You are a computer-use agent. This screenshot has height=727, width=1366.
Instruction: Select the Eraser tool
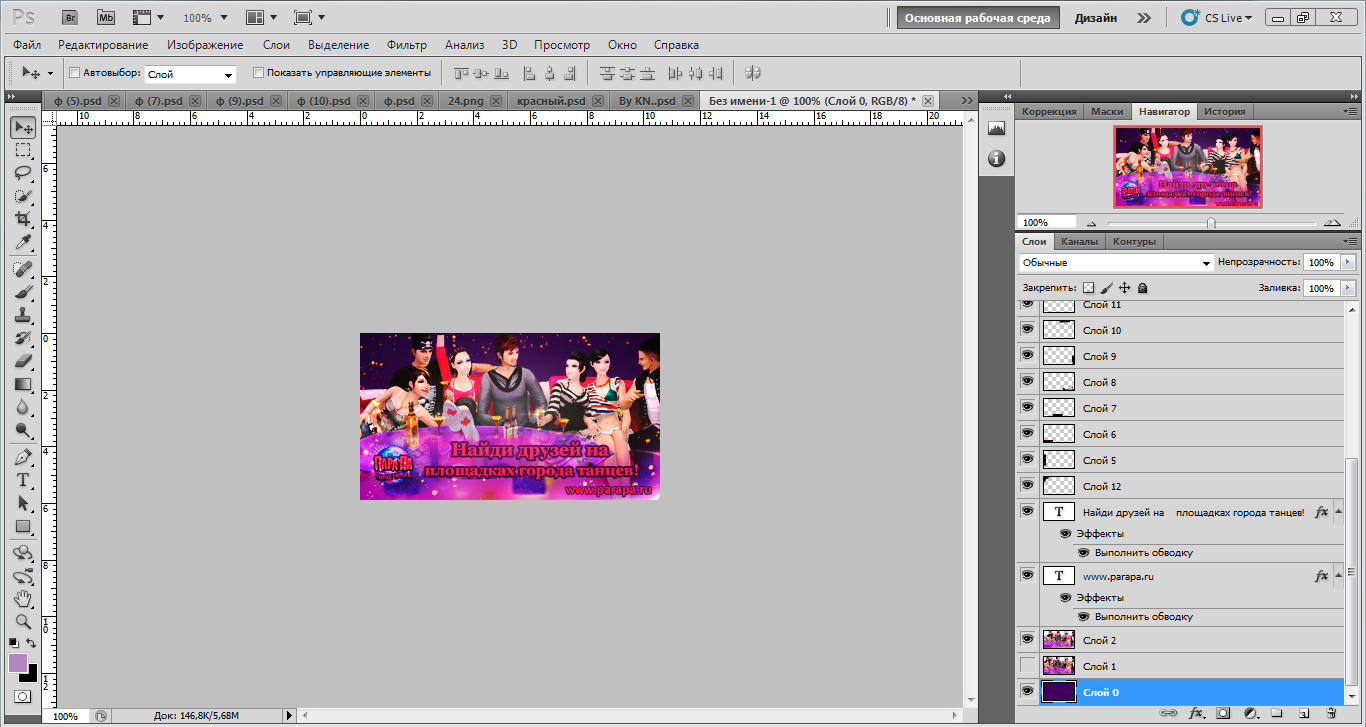[23, 361]
